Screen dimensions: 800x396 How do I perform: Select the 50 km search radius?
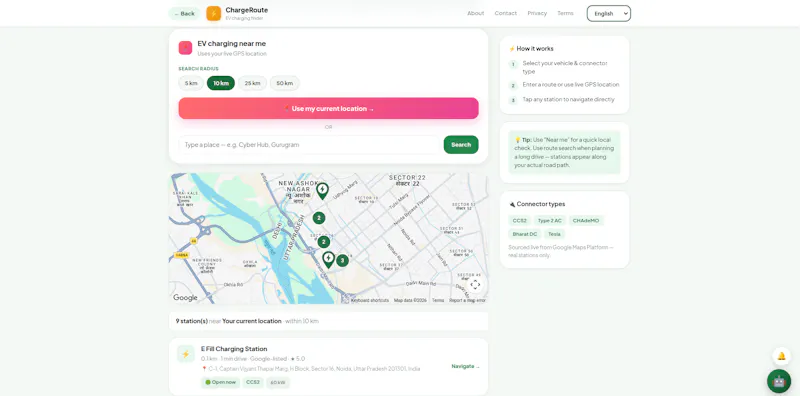point(285,83)
